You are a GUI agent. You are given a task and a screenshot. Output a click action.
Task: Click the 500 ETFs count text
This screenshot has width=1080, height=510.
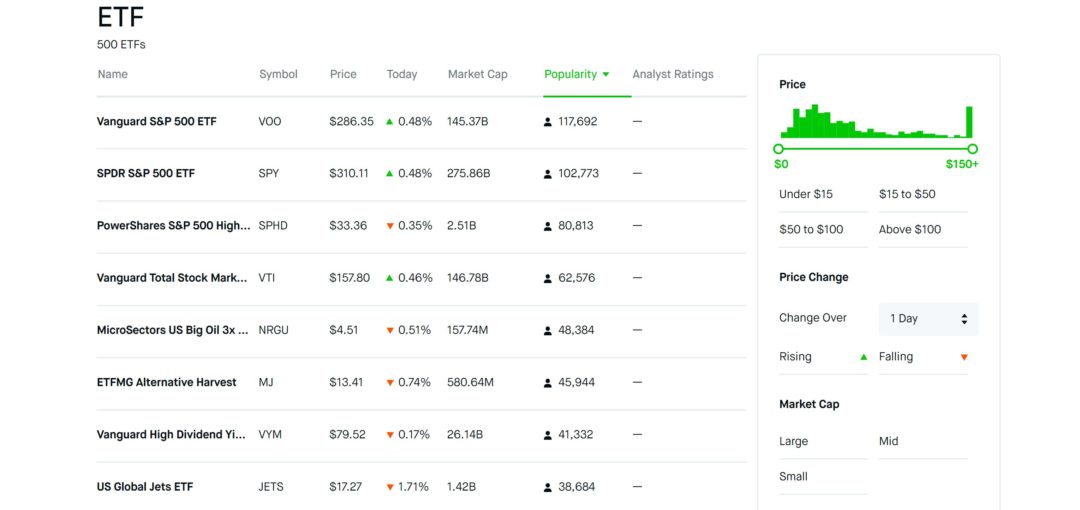tap(121, 45)
